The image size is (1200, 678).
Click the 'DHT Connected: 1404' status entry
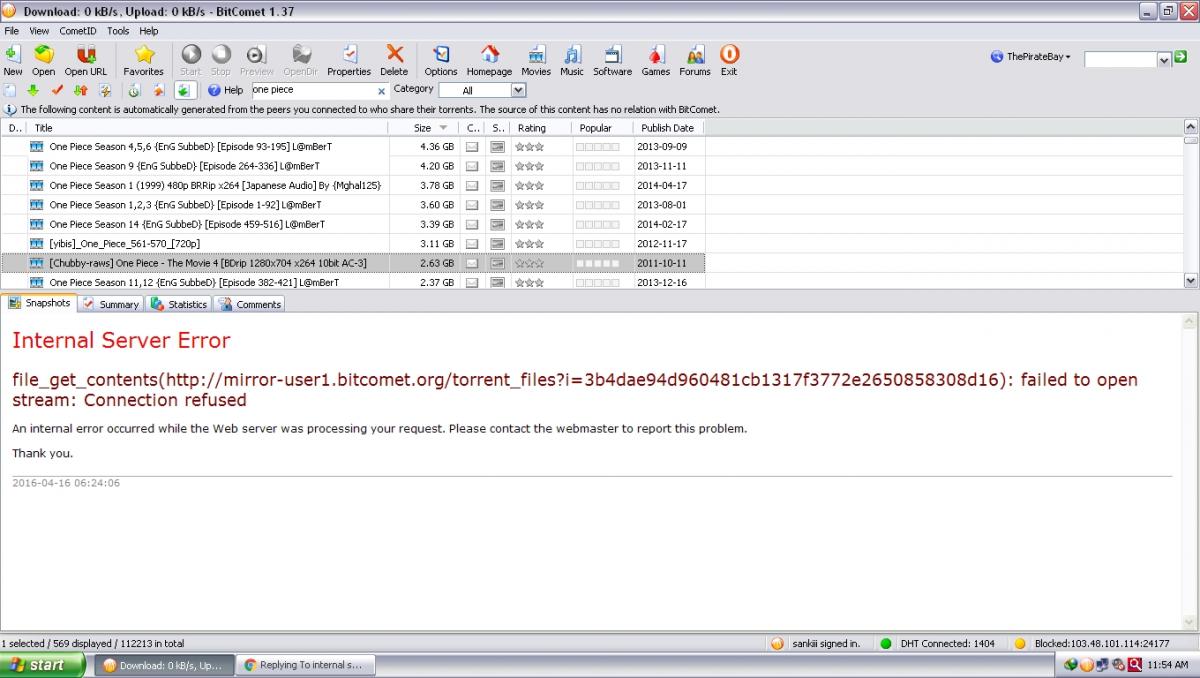click(938, 644)
